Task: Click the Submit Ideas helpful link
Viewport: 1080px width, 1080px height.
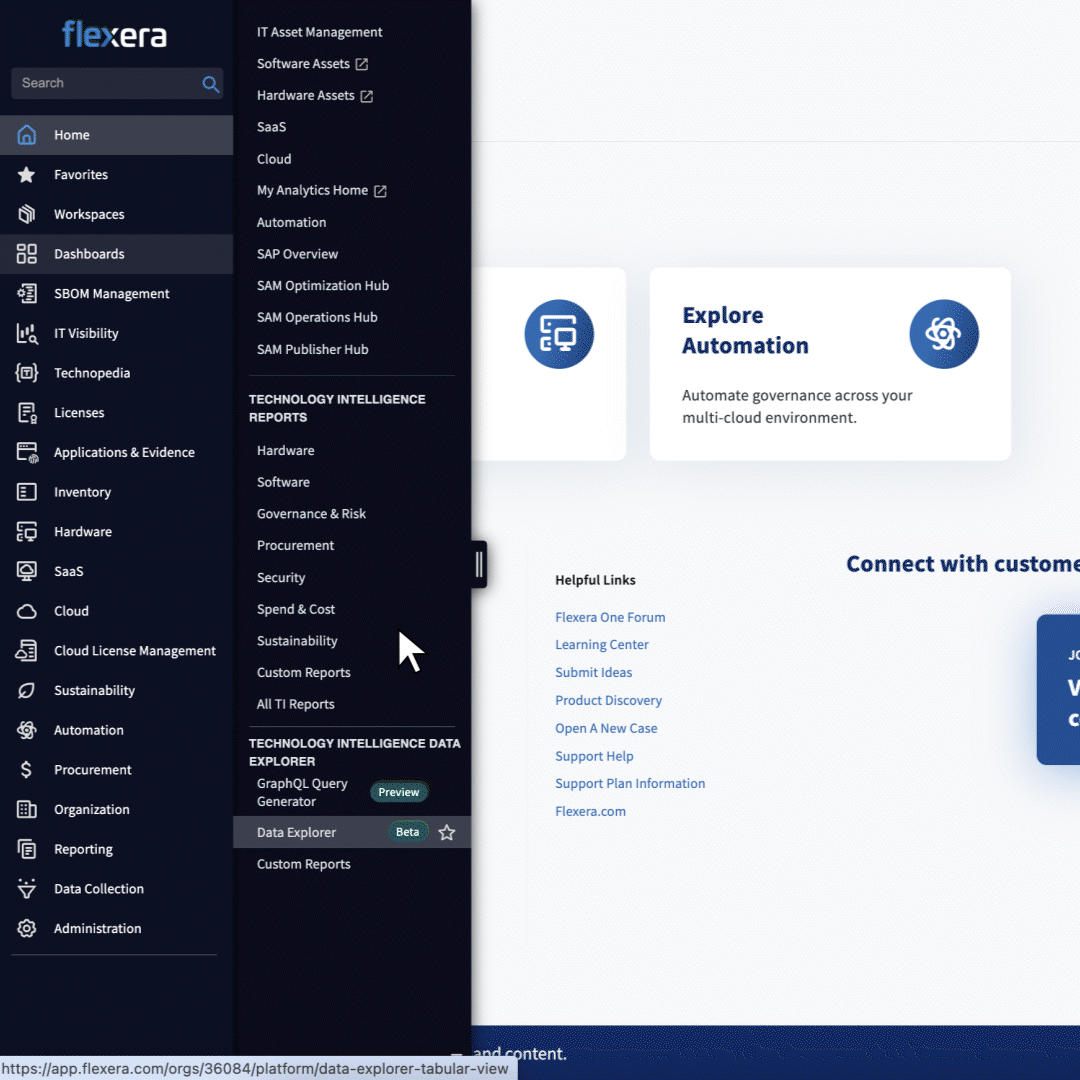Action: pyautogui.click(x=593, y=673)
